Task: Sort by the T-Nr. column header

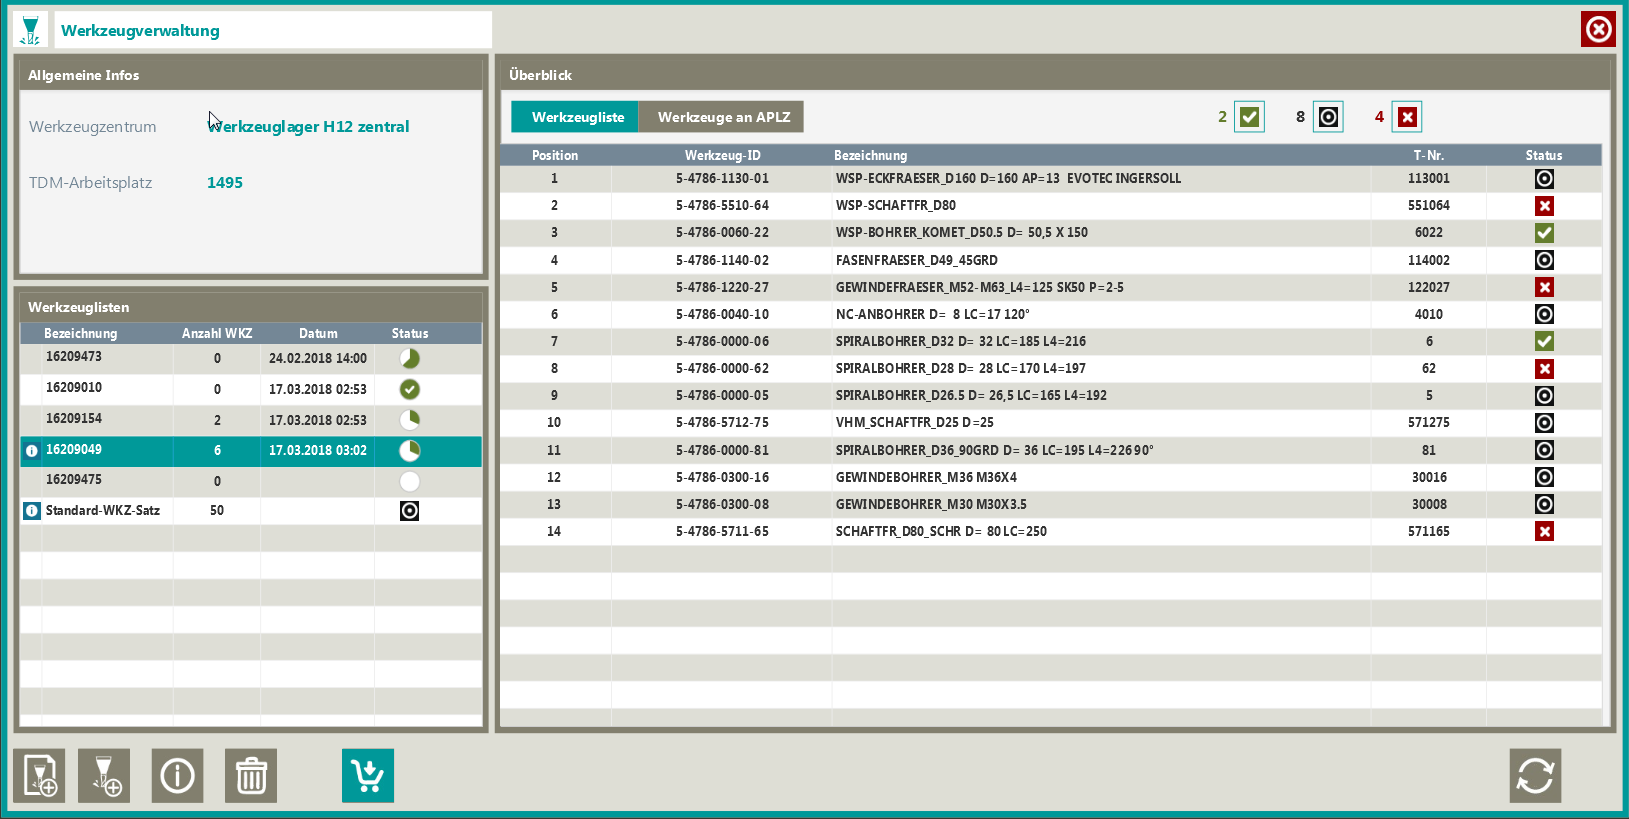Action: coord(1428,155)
